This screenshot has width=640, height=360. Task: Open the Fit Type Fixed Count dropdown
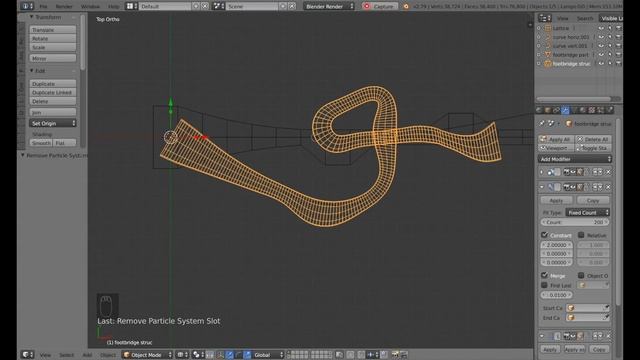click(x=587, y=213)
